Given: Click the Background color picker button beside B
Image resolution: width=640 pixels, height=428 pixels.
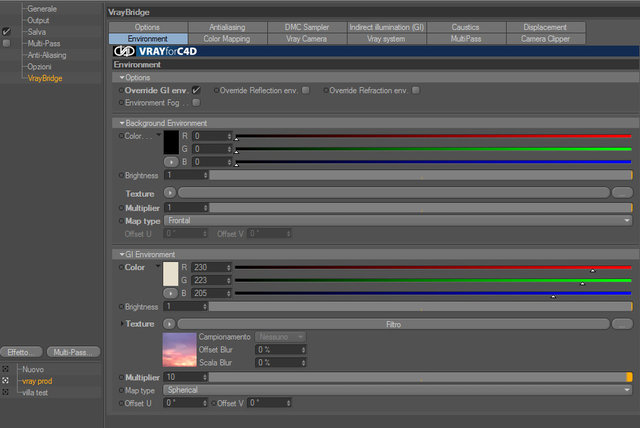Looking at the screenshot, I should pyautogui.click(x=171, y=162).
